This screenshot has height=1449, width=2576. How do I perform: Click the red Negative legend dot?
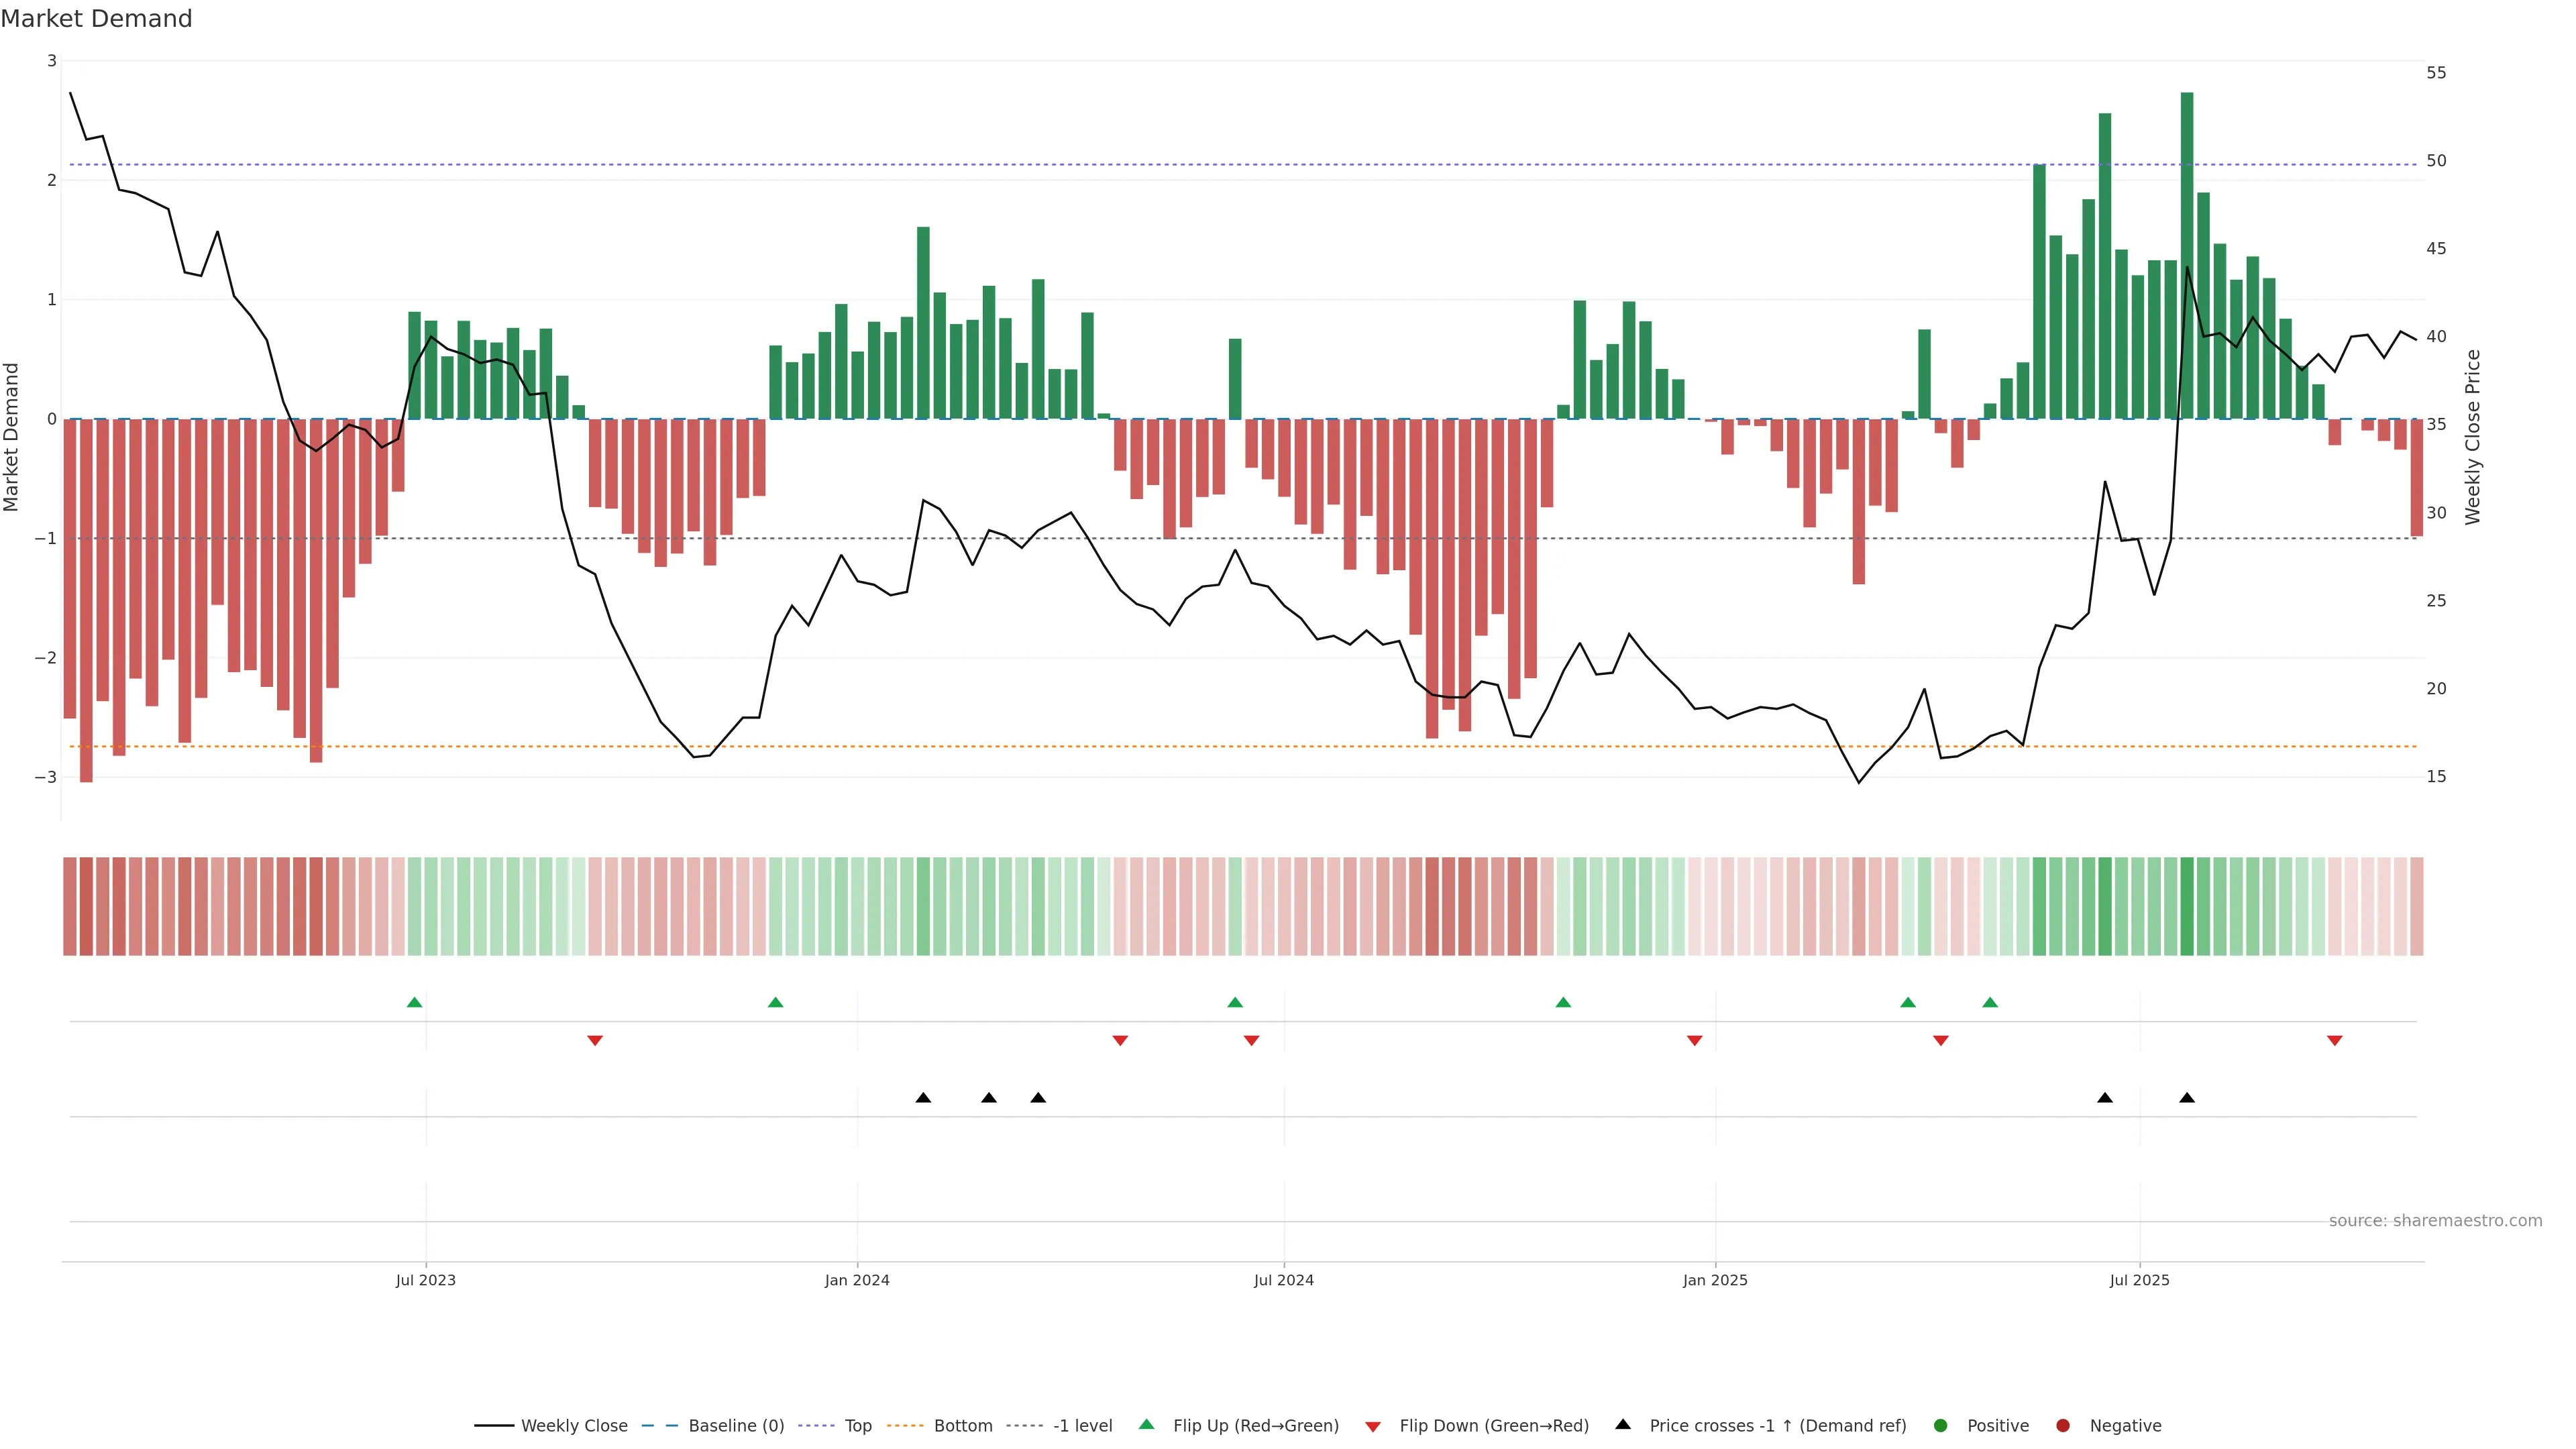[2063, 1426]
